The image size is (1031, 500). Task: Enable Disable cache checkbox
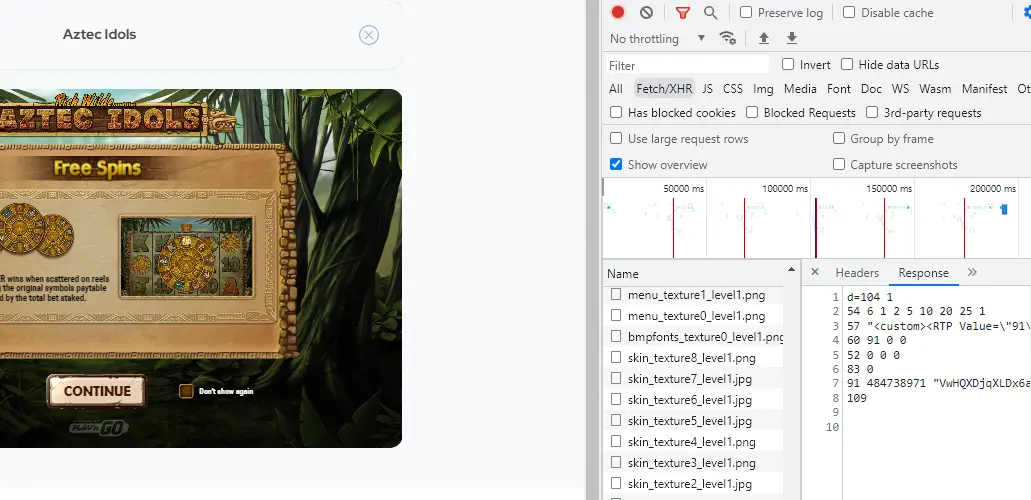(849, 12)
